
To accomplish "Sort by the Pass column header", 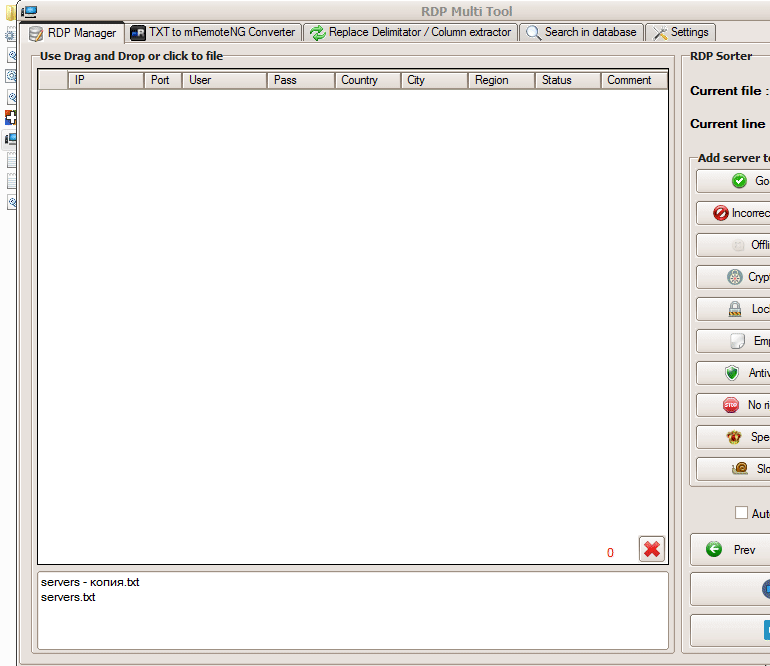I will coord(301,80).
